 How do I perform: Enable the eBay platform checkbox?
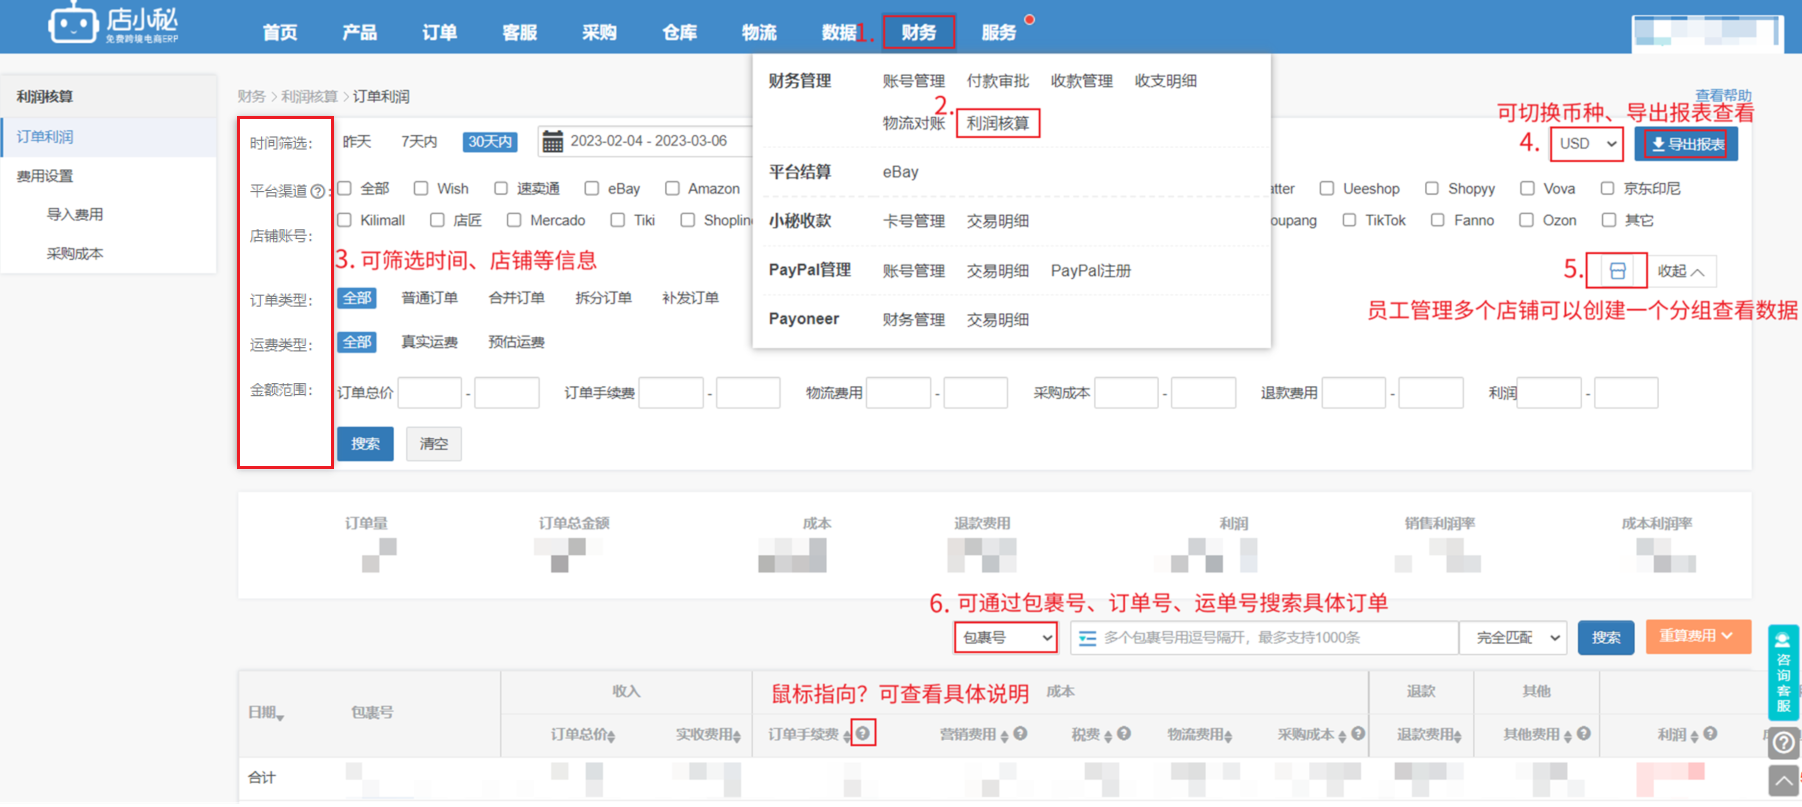[592, 188]
